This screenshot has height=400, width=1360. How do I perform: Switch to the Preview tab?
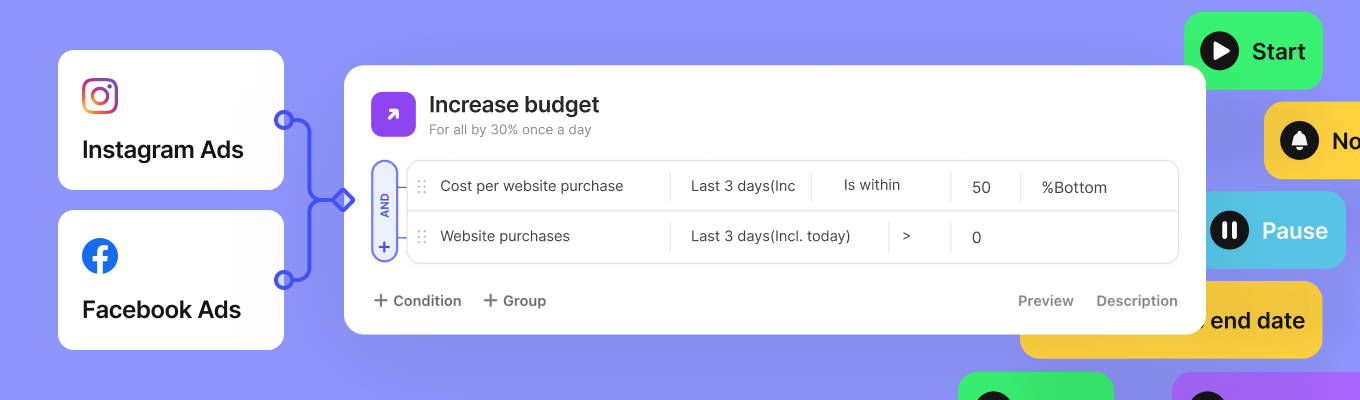pyautogui.click(x=1045, y=301)
